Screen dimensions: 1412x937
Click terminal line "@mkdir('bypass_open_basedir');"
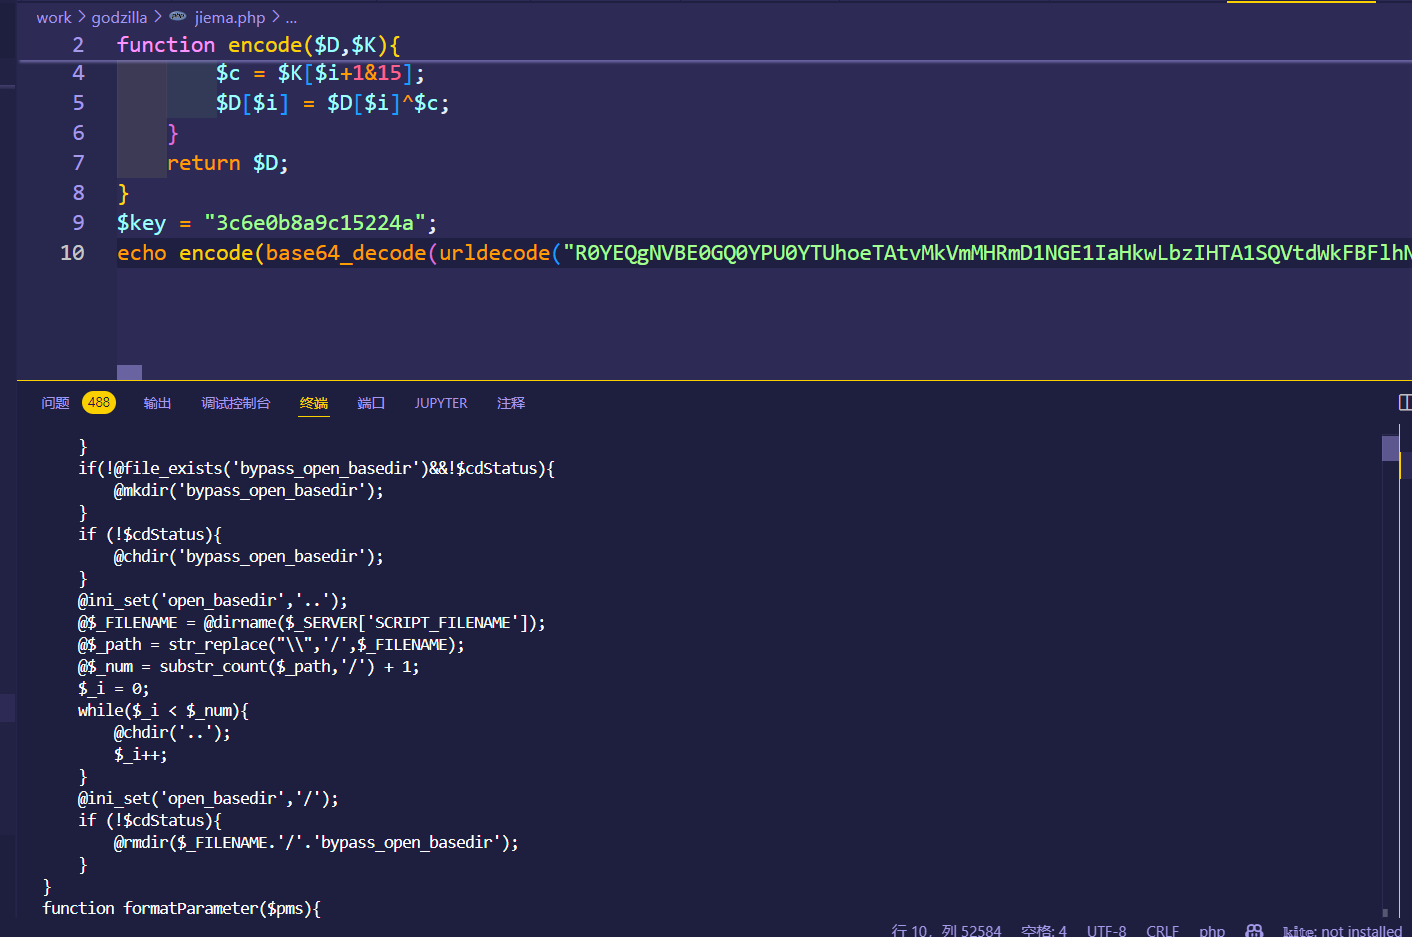tap(248, 490)
